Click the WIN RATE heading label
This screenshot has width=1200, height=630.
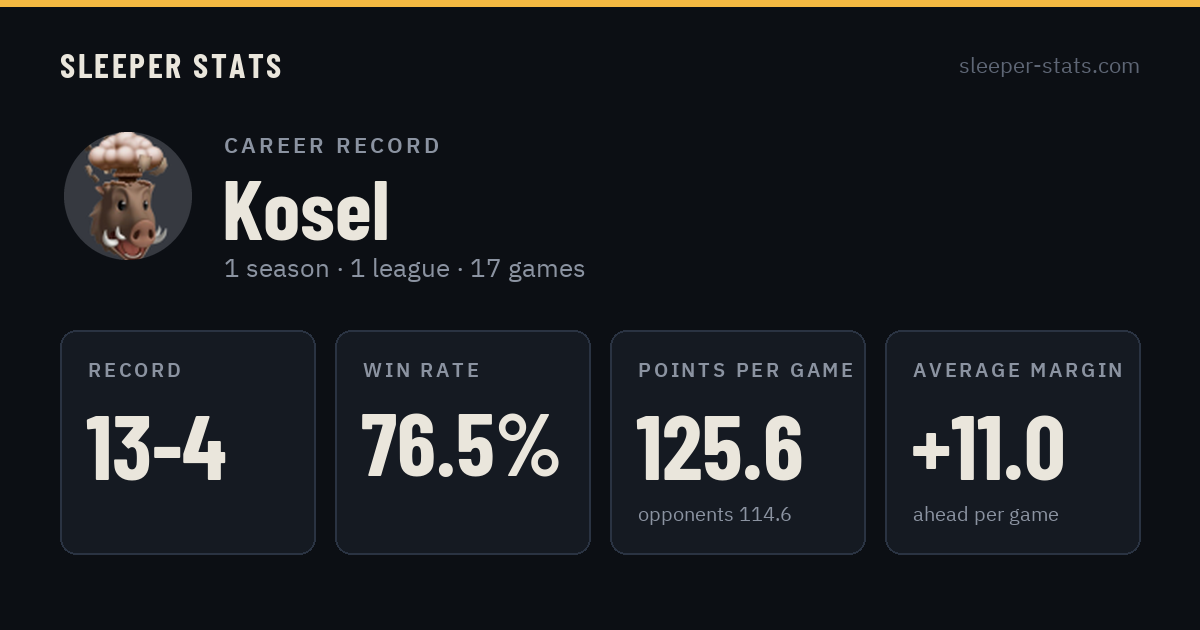(421, 371)
